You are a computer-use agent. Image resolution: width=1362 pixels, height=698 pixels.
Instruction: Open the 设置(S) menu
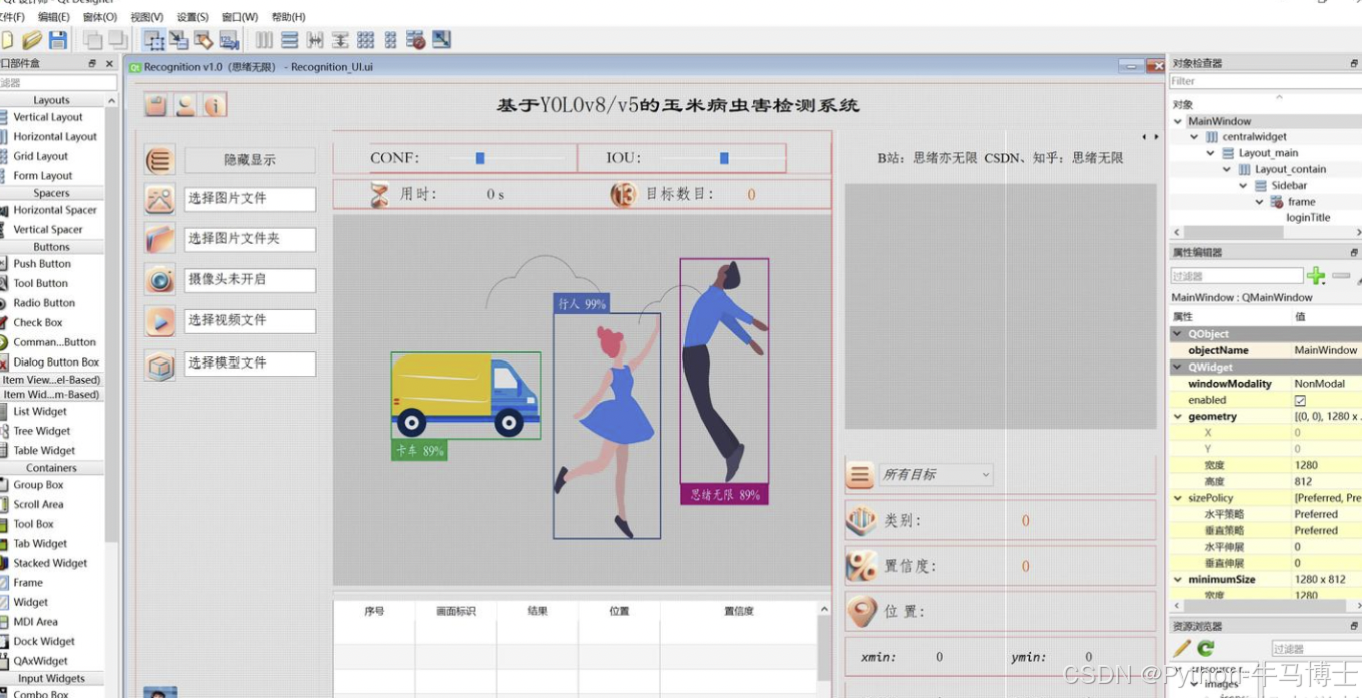193,17
